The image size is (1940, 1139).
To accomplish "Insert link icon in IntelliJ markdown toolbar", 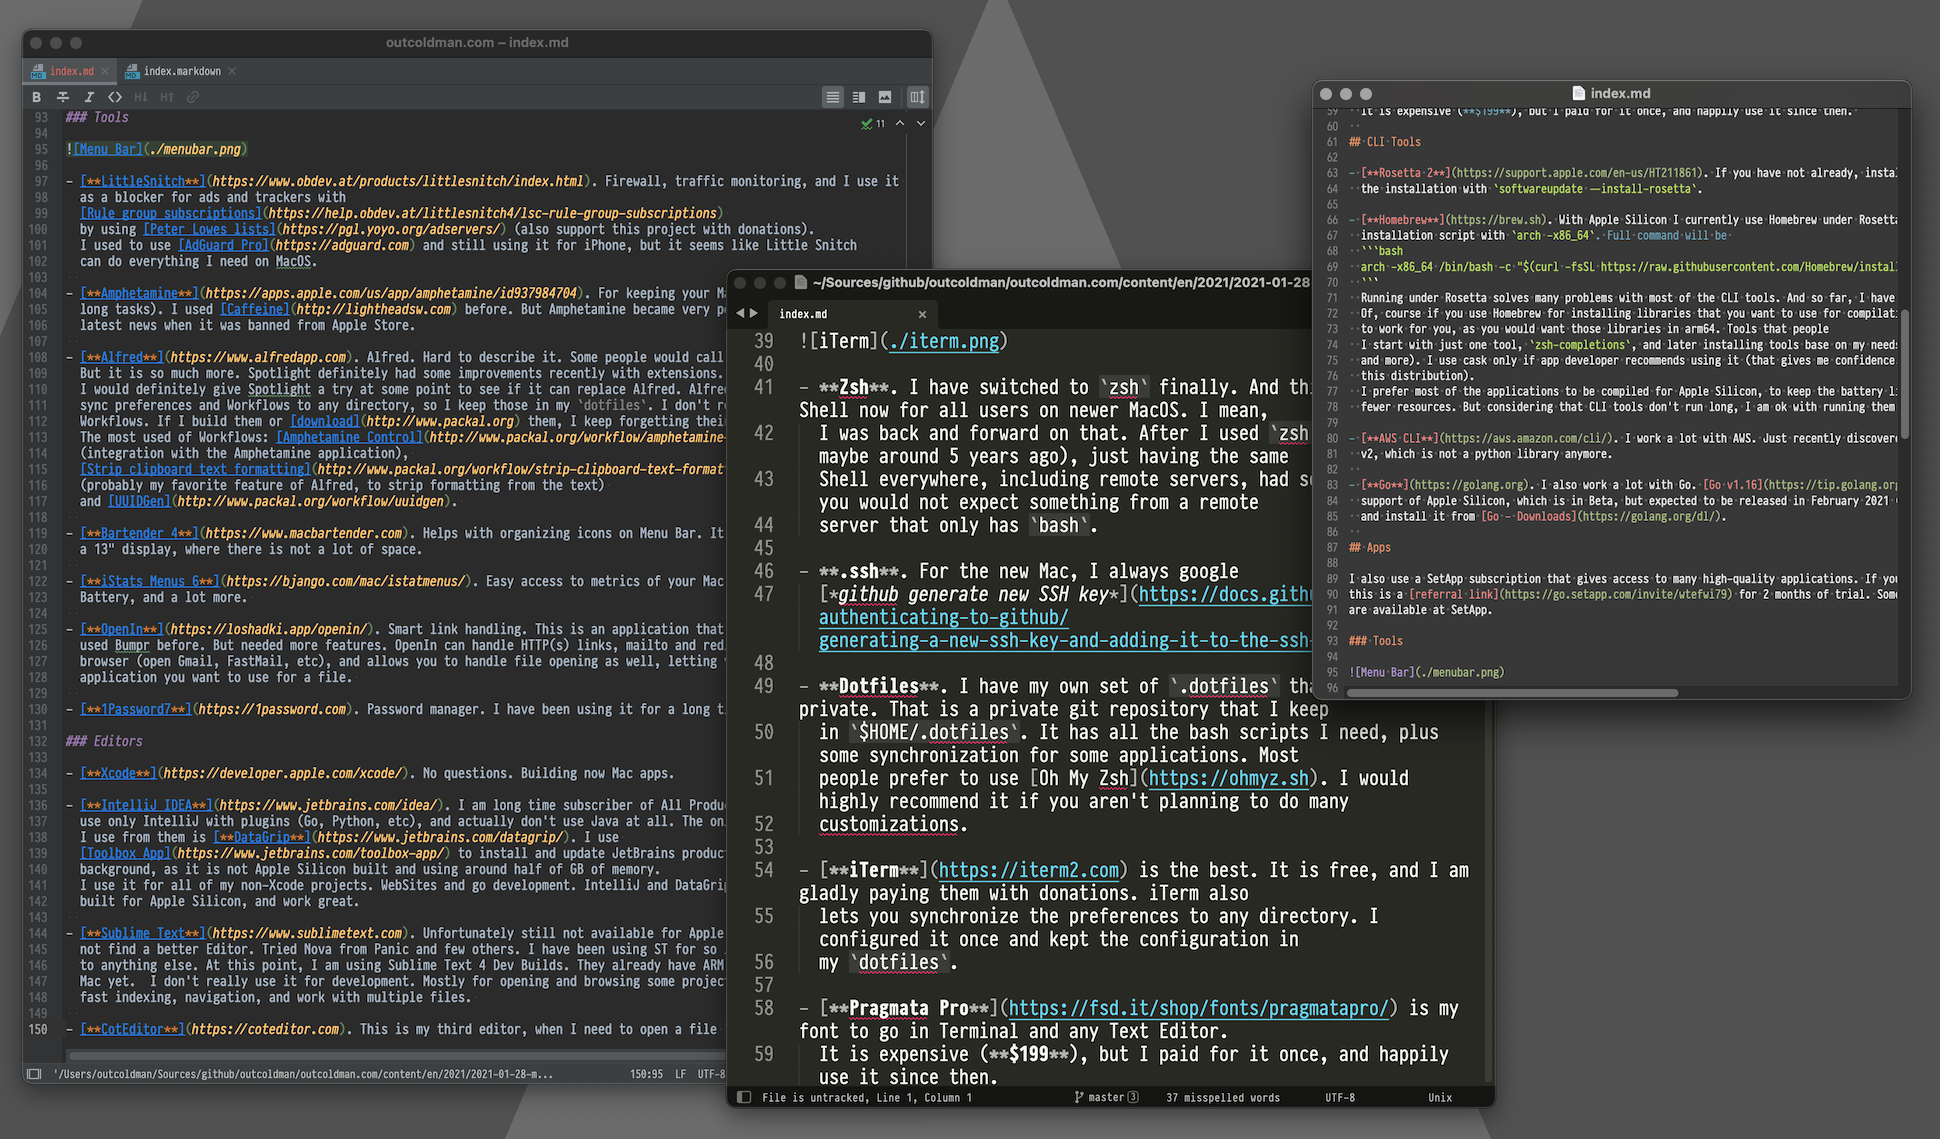I will [193, 97].
